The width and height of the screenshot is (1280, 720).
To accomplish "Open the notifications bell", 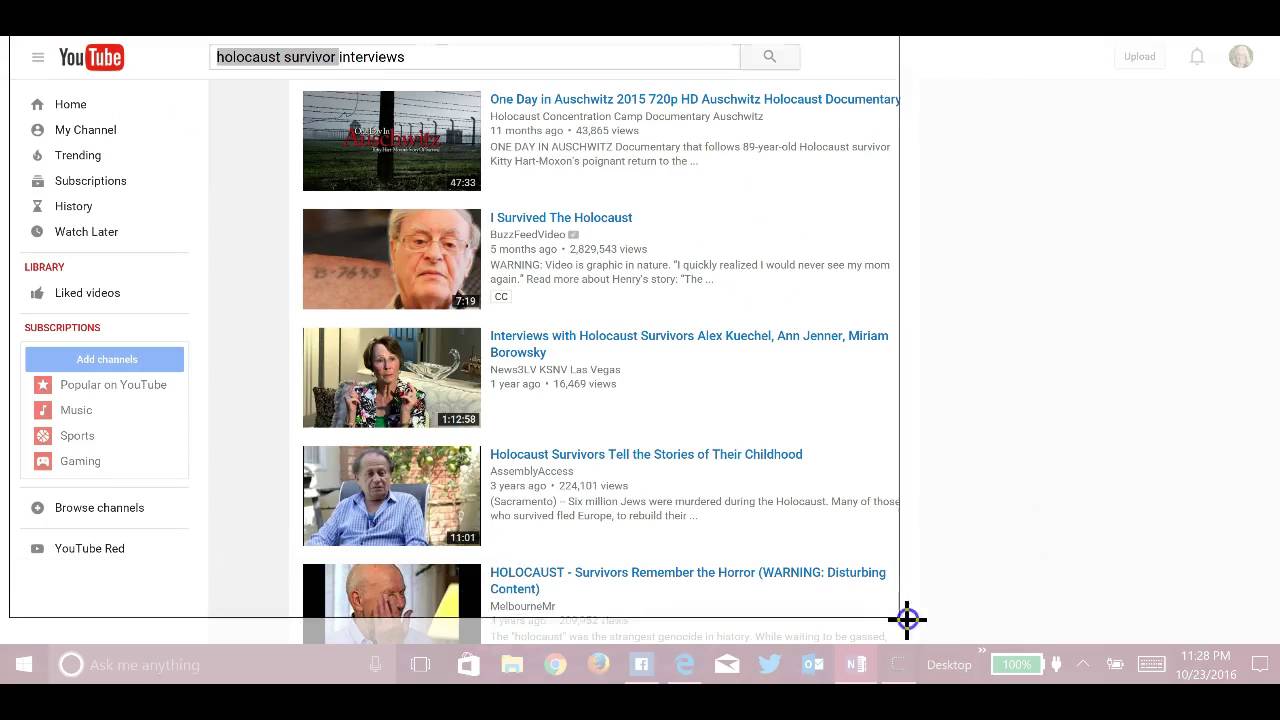I will 1197,57.
